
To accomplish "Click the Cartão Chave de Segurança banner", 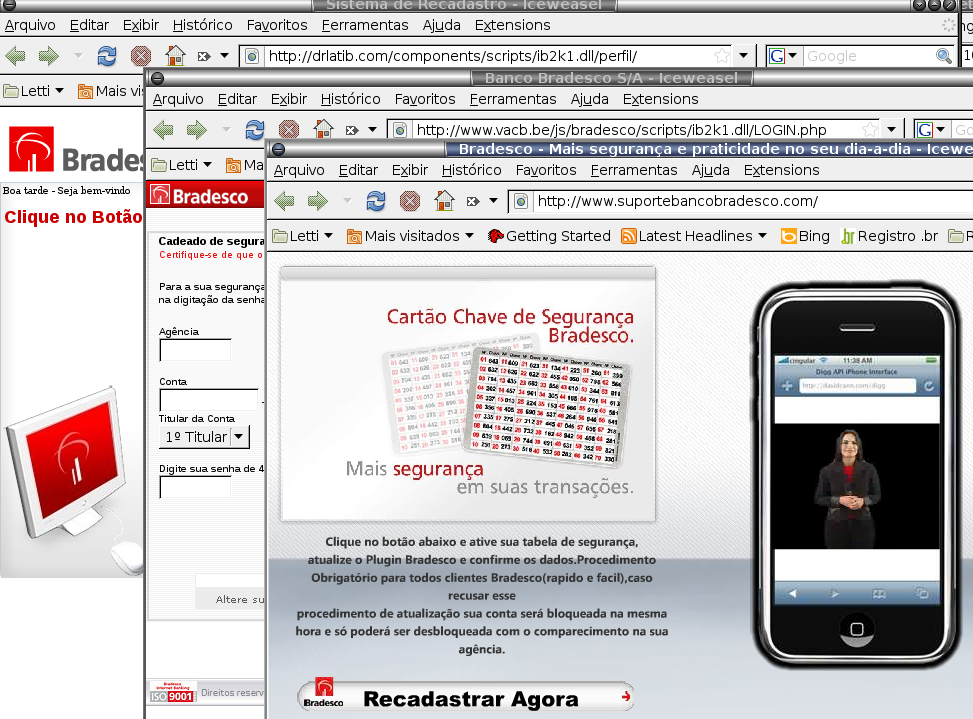I will coord(468,395).
